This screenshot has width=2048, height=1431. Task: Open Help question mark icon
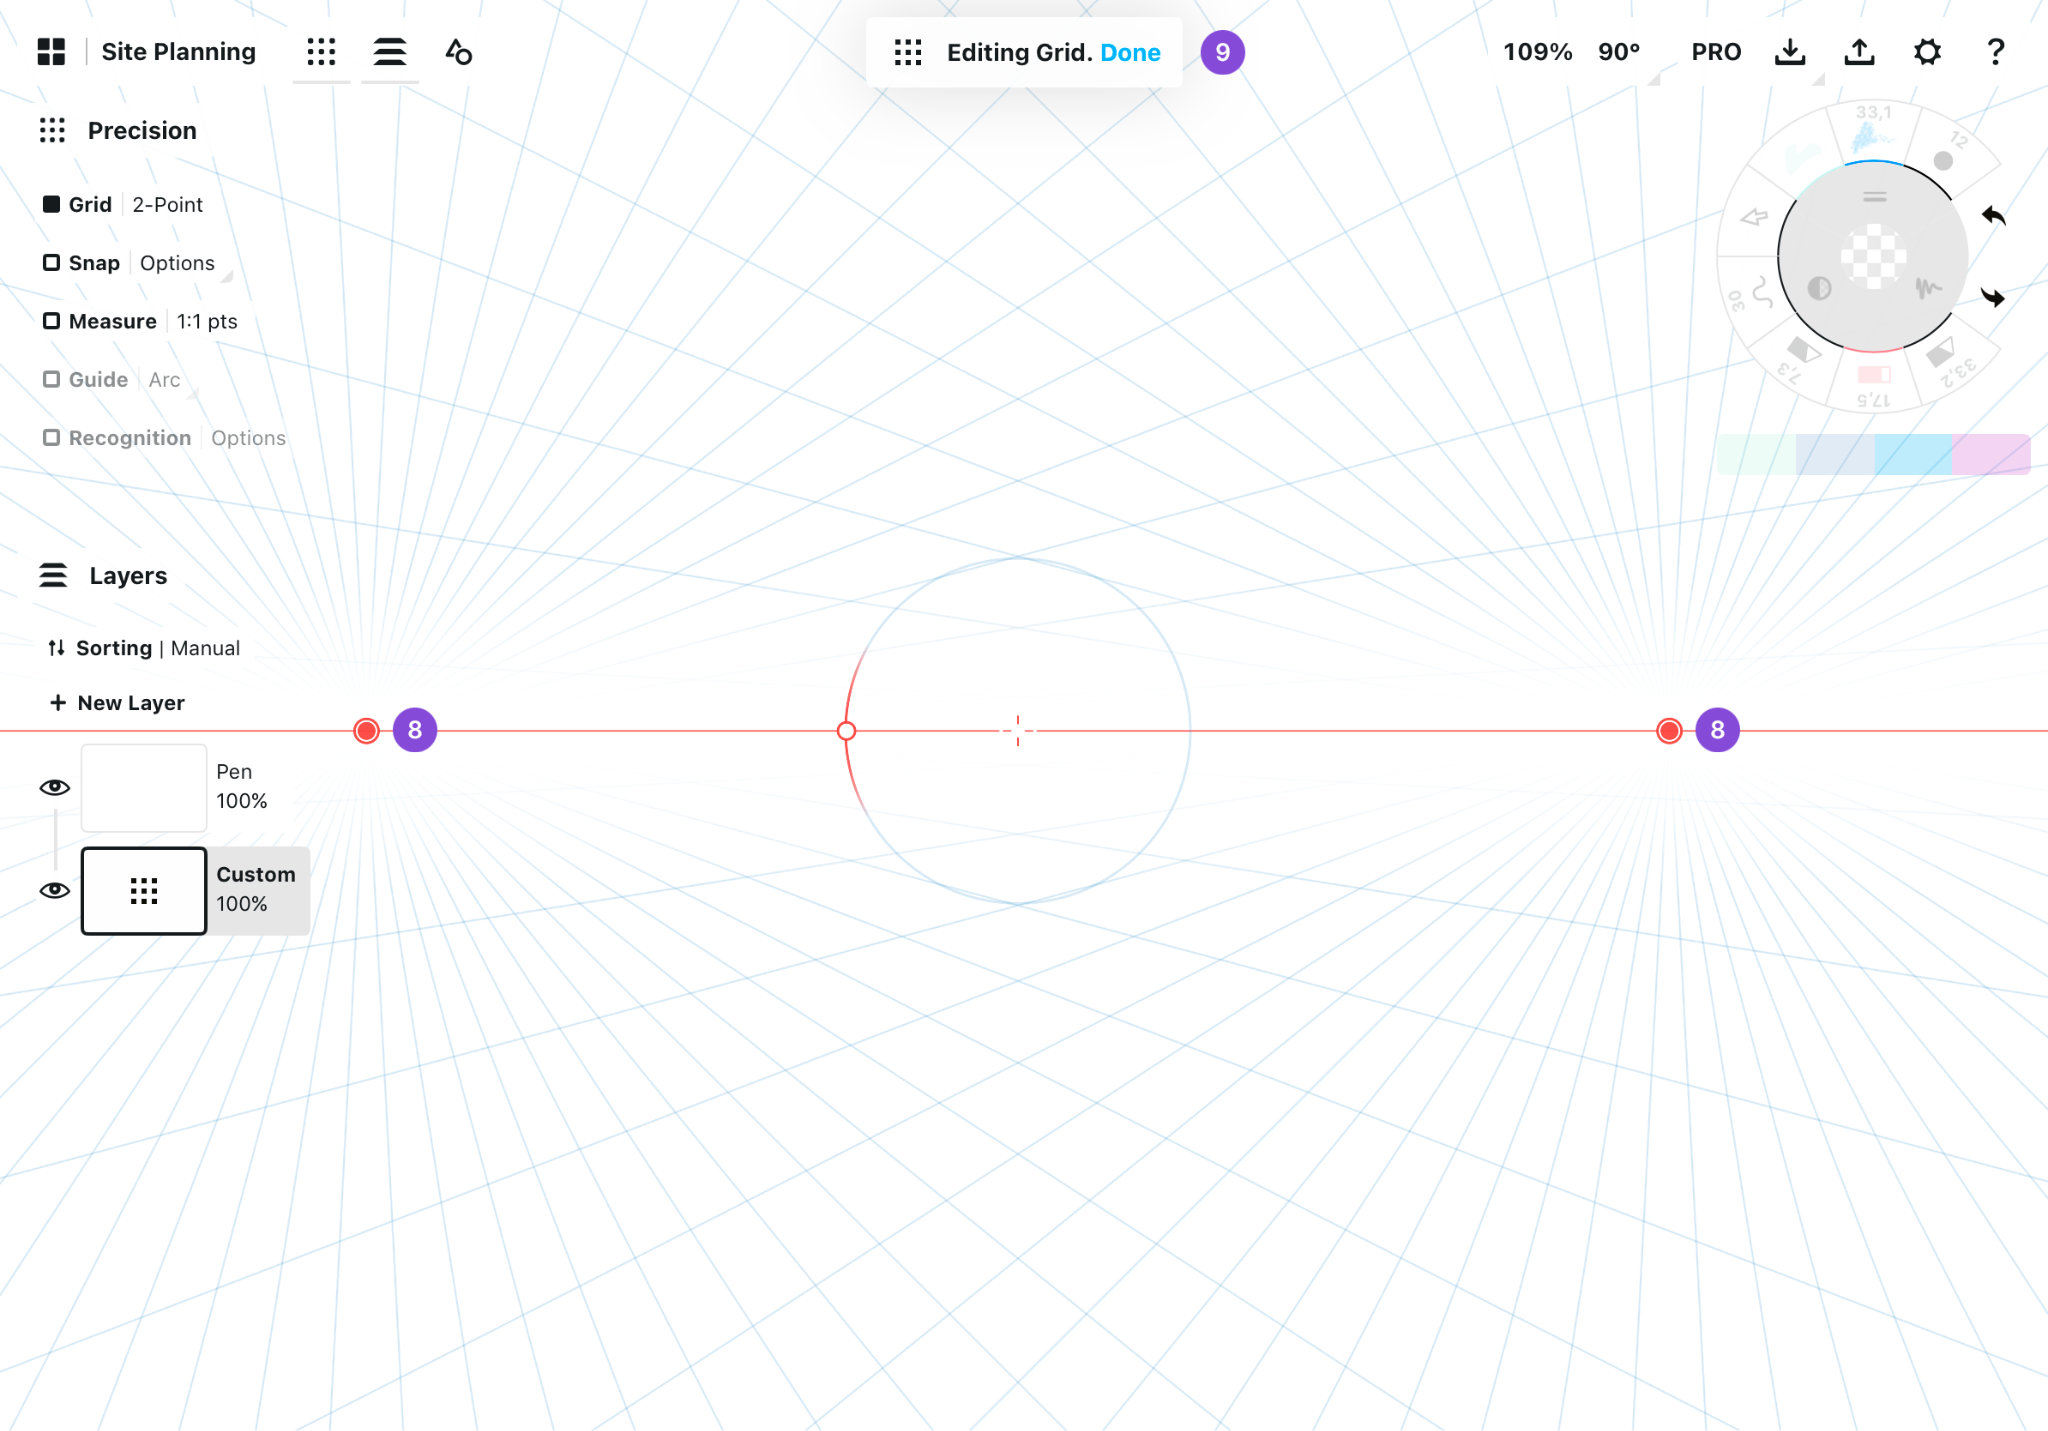coord(1995,52)
